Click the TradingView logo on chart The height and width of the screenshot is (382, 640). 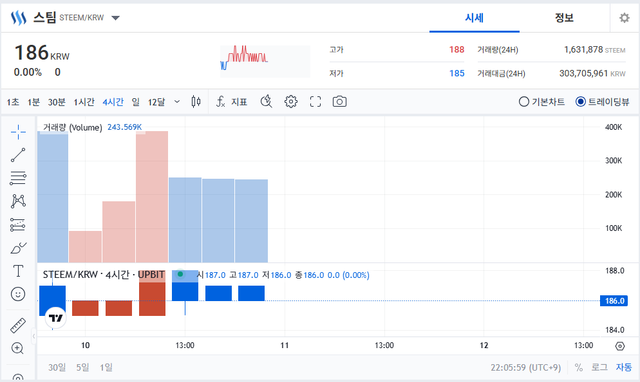pyautogui.click(x=56, y=318)
